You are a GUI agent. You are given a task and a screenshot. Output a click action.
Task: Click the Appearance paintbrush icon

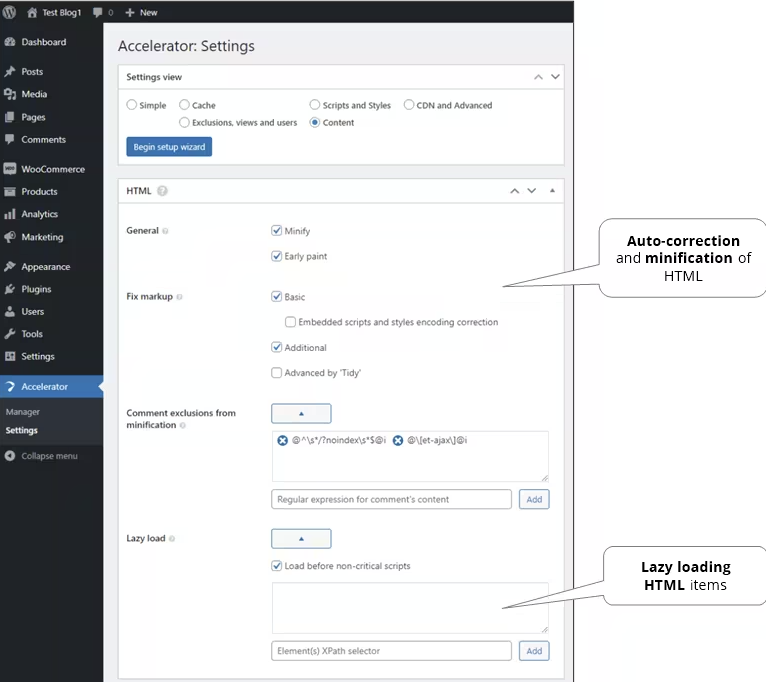pos(10,267)
